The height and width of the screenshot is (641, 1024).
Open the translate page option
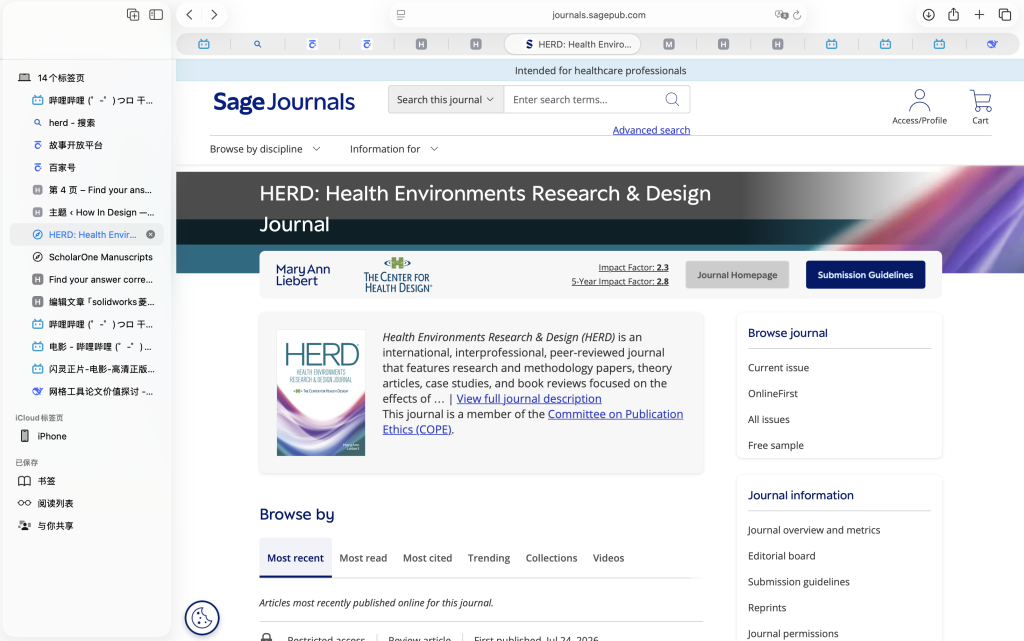pos(780,15)
